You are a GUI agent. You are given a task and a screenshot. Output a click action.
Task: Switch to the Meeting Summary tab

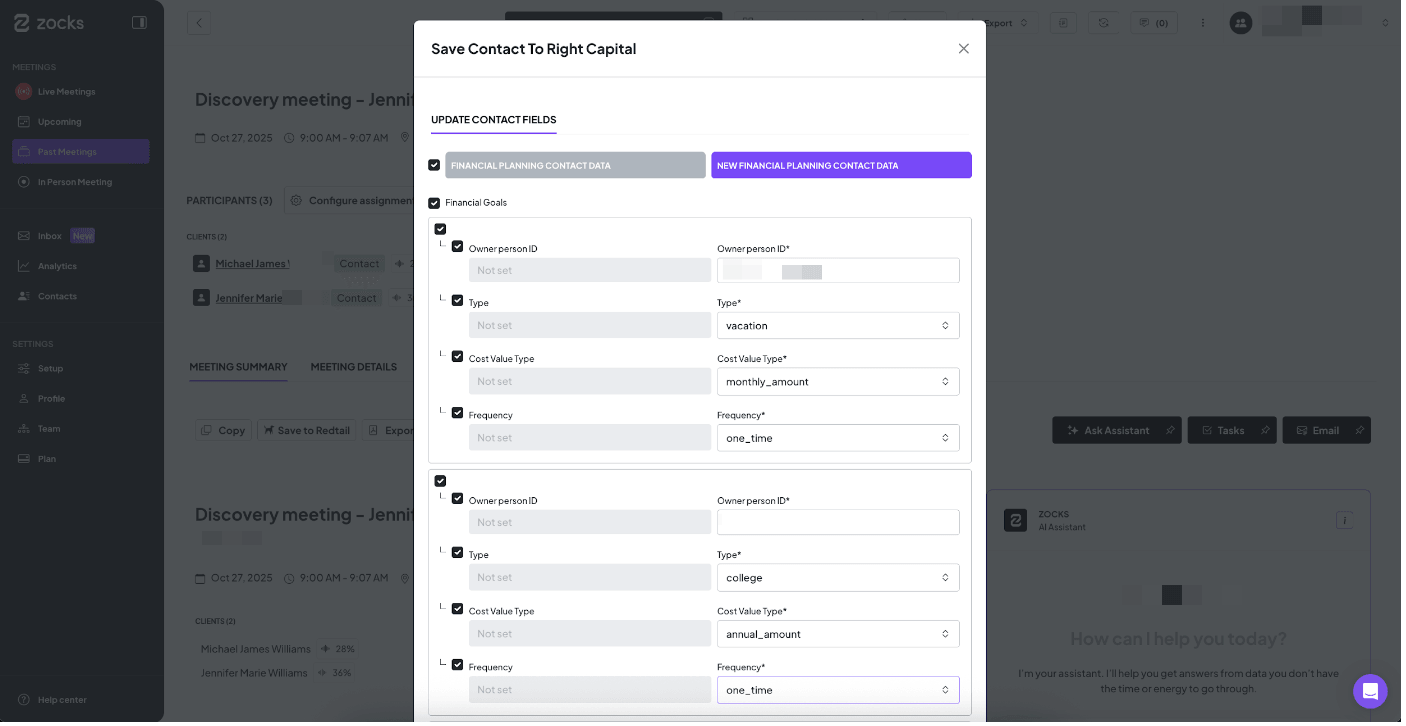coord(238,367)
